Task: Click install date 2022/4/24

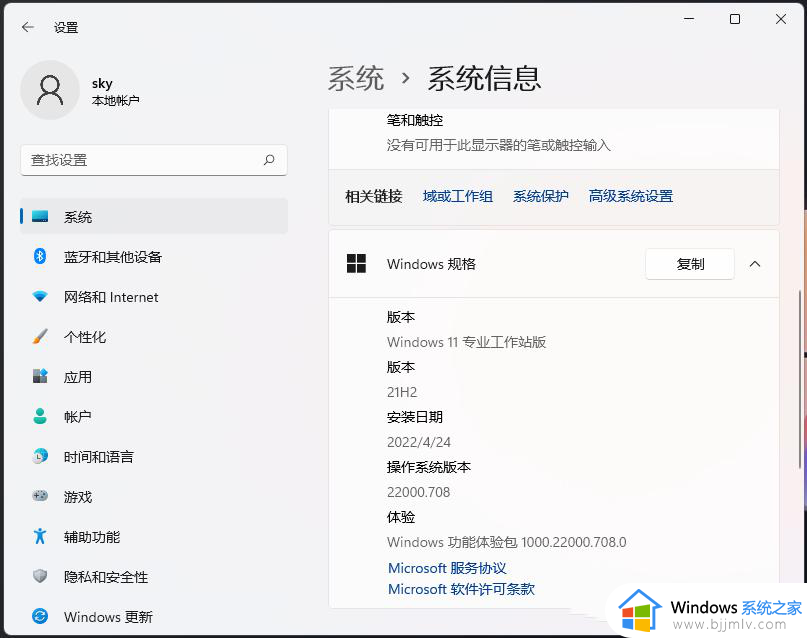Action: tap(419, 442)
